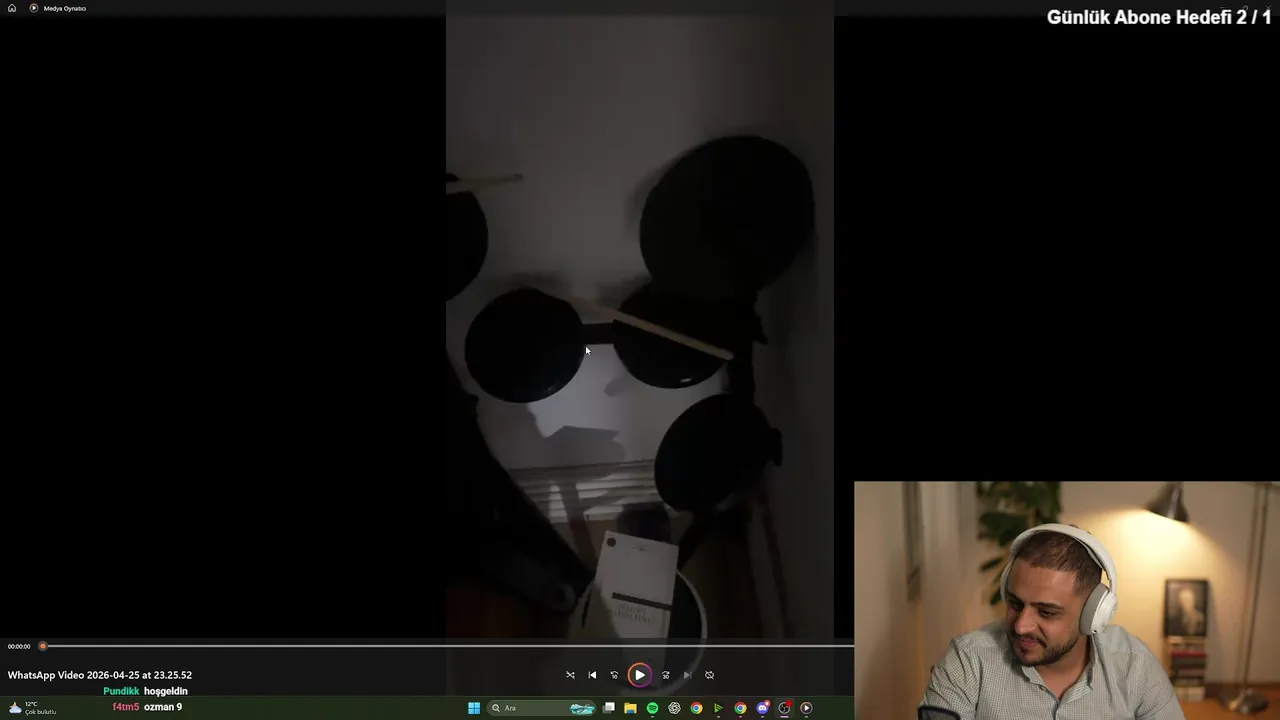
Task: Open the green play-arrow taskbar app
Action: (718, 708)
